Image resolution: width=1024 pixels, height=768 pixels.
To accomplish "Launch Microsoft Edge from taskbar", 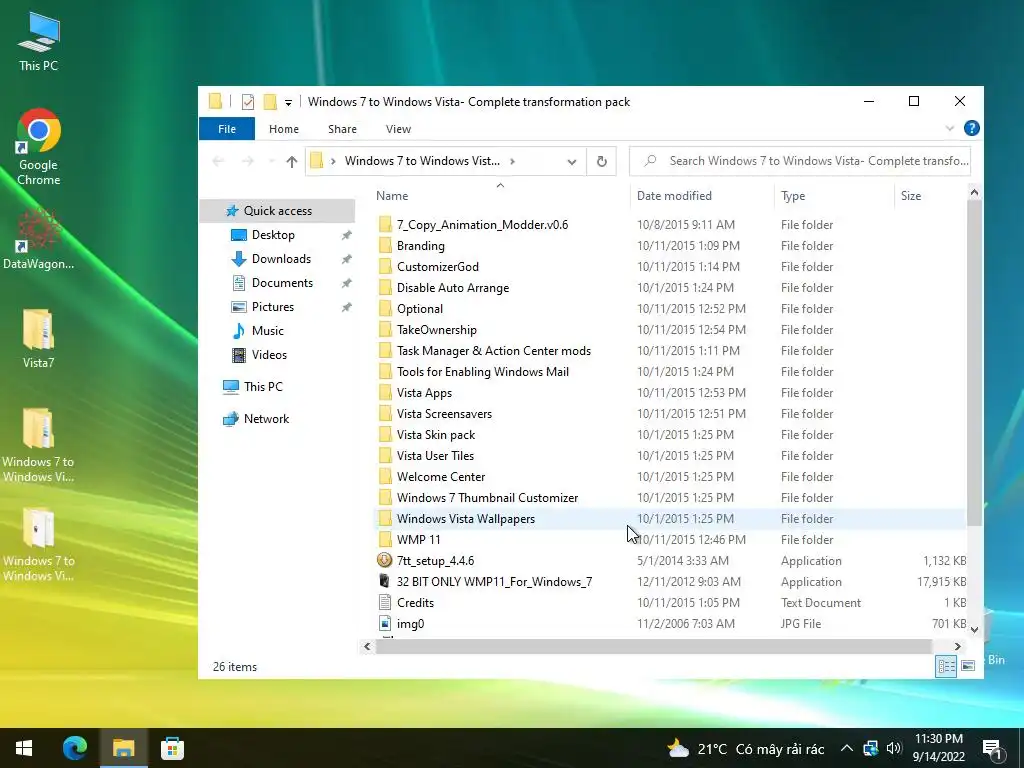I will click(x=74, y=748).
